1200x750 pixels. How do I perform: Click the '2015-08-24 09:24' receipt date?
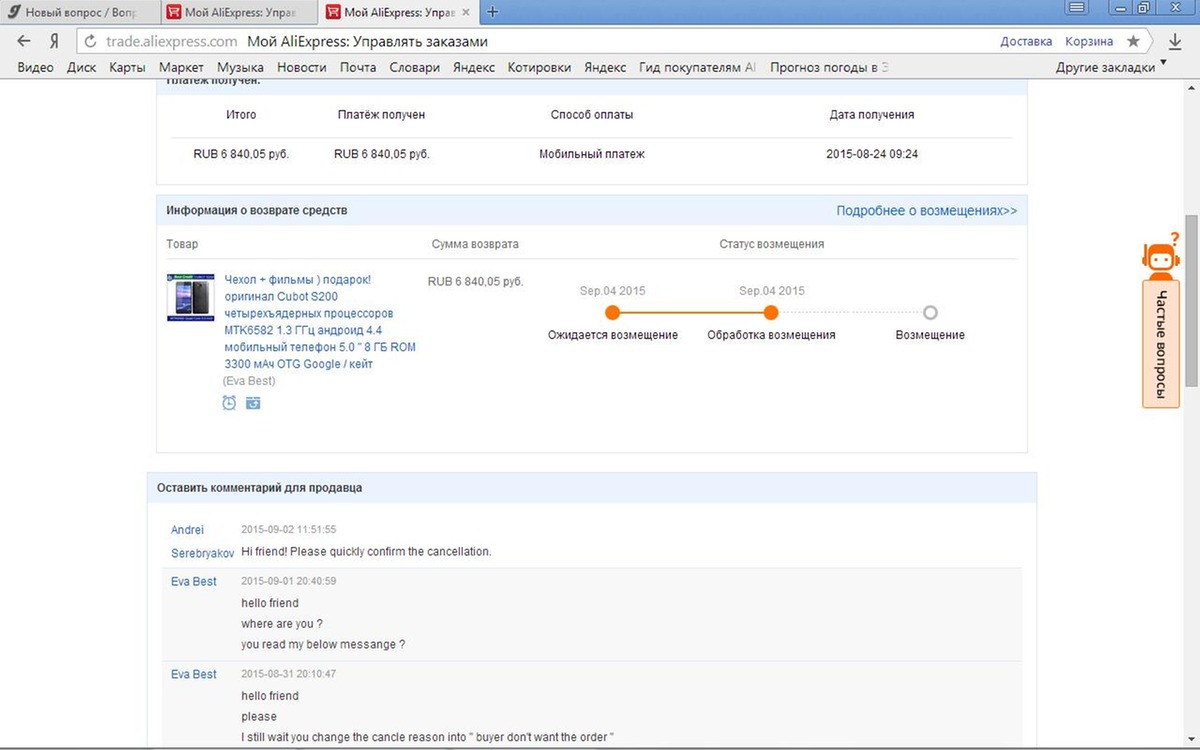(872, 154)
